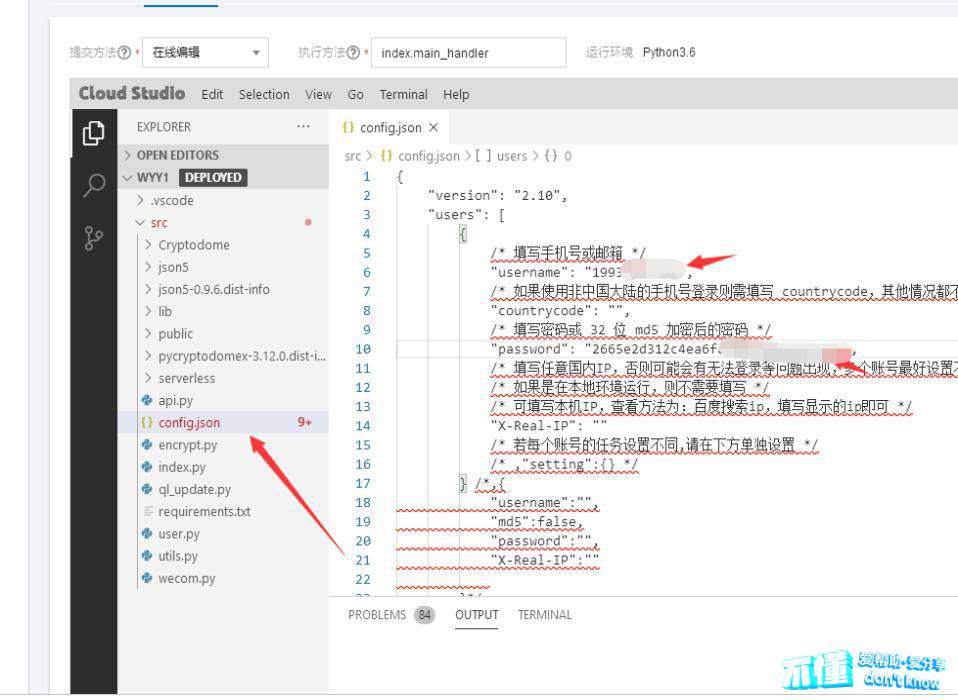Open api.py in the explorer
Screen dimensions: 958x700
223,400
